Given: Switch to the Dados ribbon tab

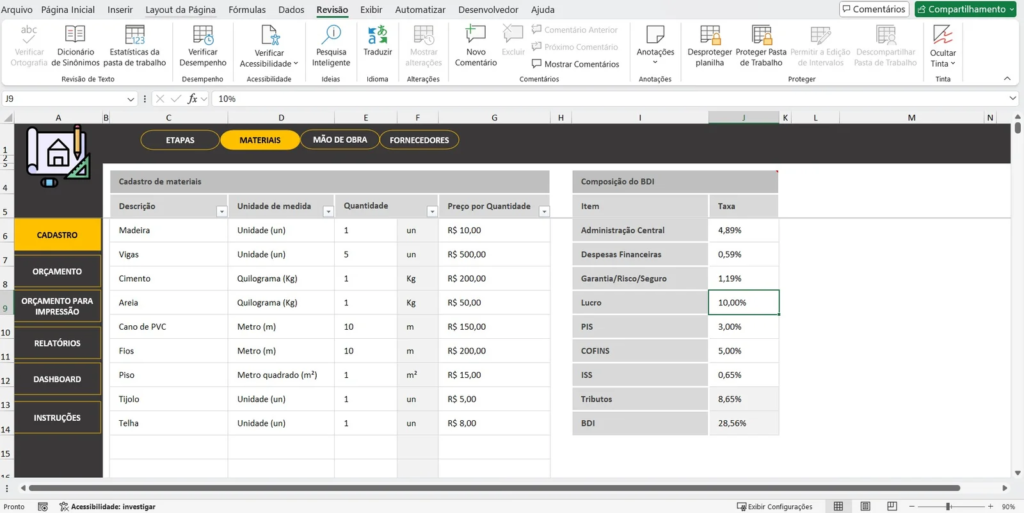Looking at the screenshot, I should [291, 9].
